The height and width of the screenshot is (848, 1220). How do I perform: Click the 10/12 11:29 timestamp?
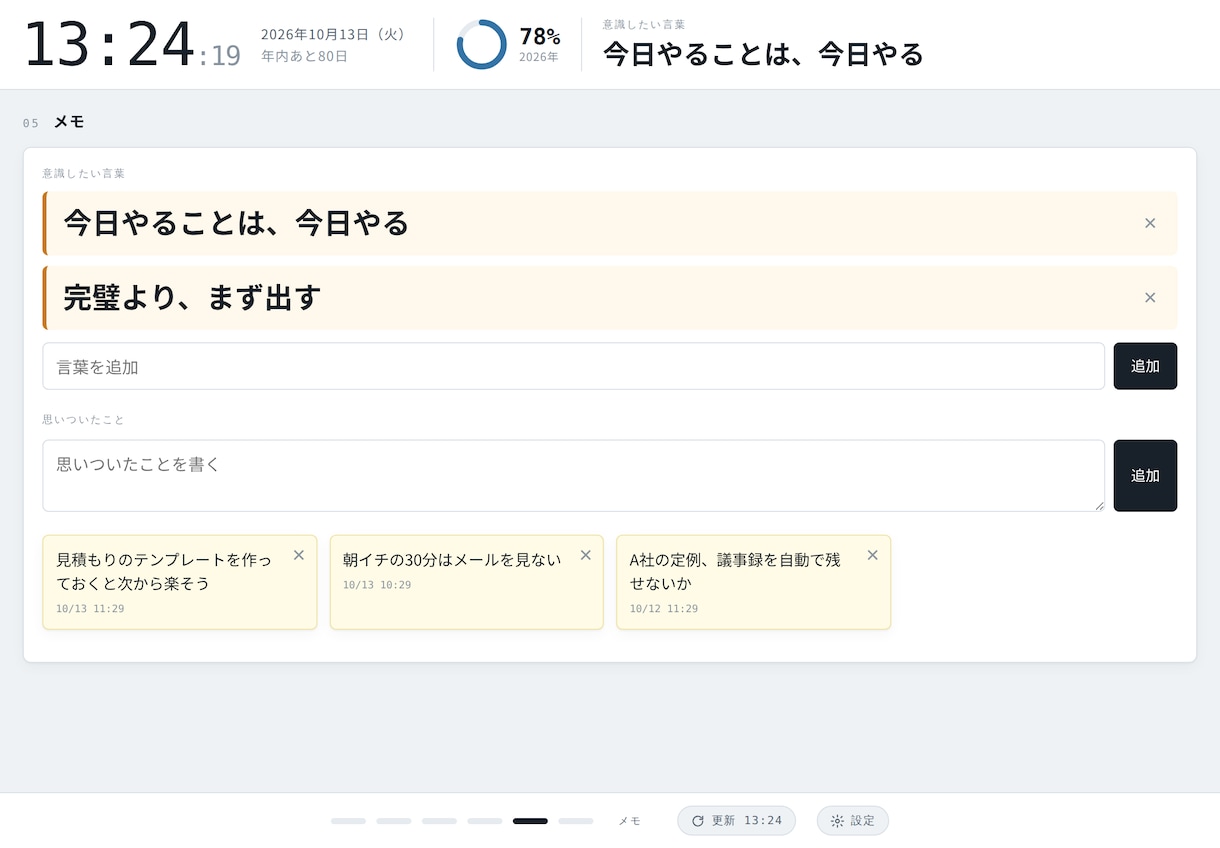click(x=663, y=608)
